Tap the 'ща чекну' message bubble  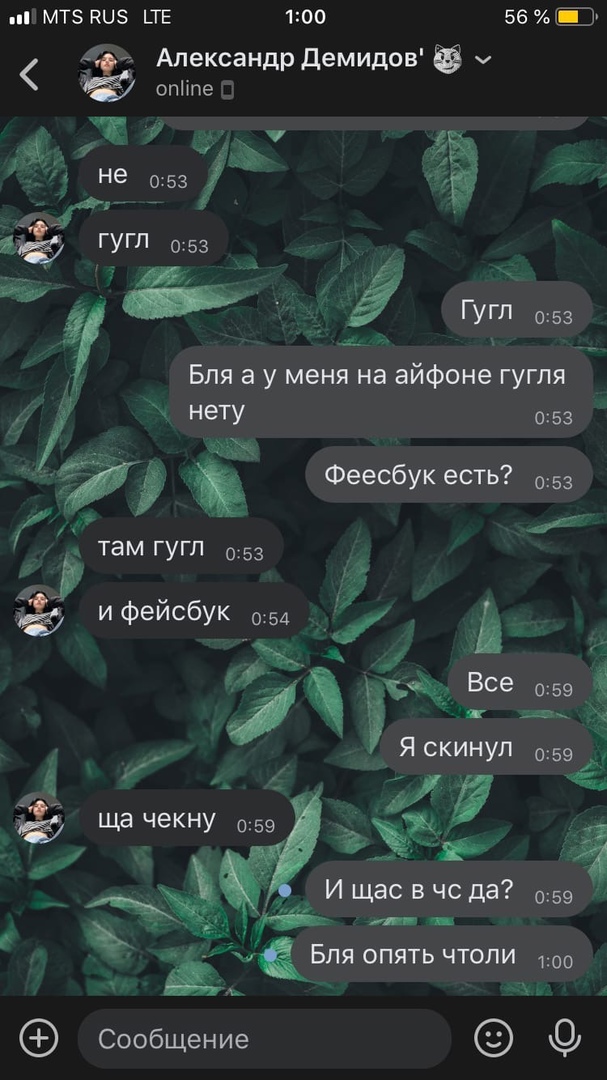click(x=187, y=818)
